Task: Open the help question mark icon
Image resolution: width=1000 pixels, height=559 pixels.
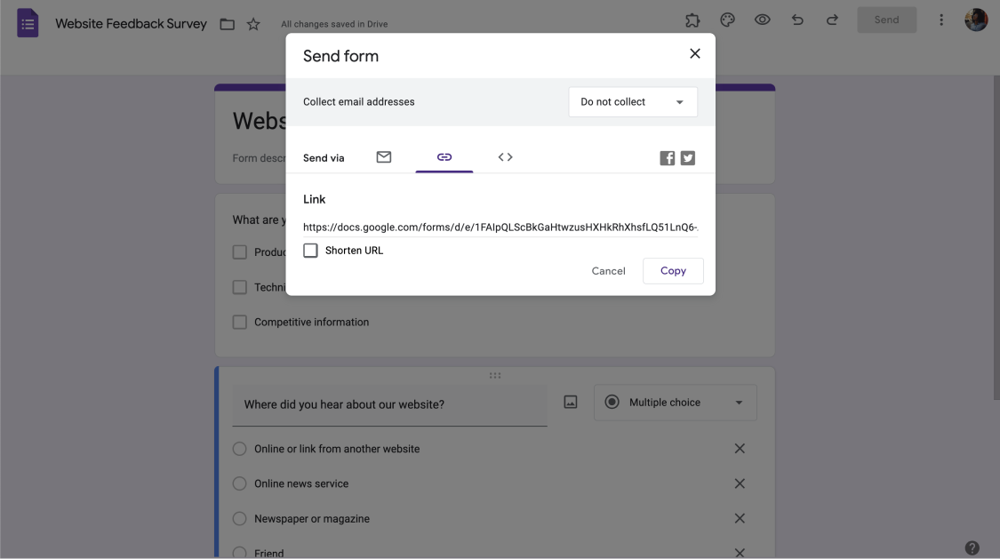Action: click(972, 547)
